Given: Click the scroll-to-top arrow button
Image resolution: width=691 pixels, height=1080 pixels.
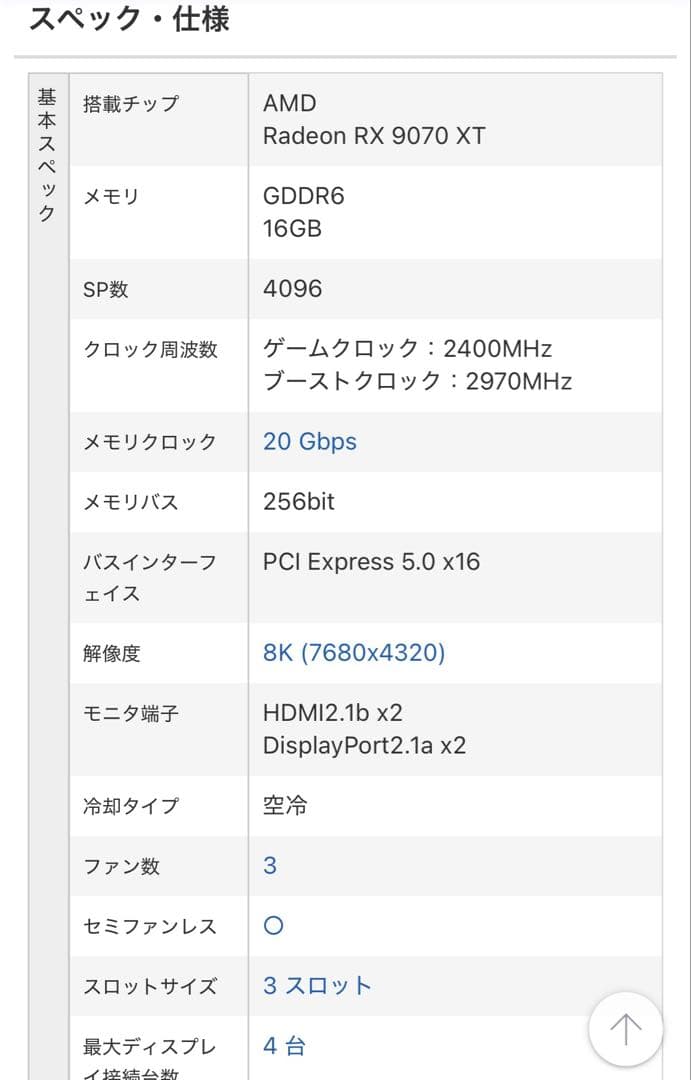Looking at the screenshot, I should [625, 1028].
